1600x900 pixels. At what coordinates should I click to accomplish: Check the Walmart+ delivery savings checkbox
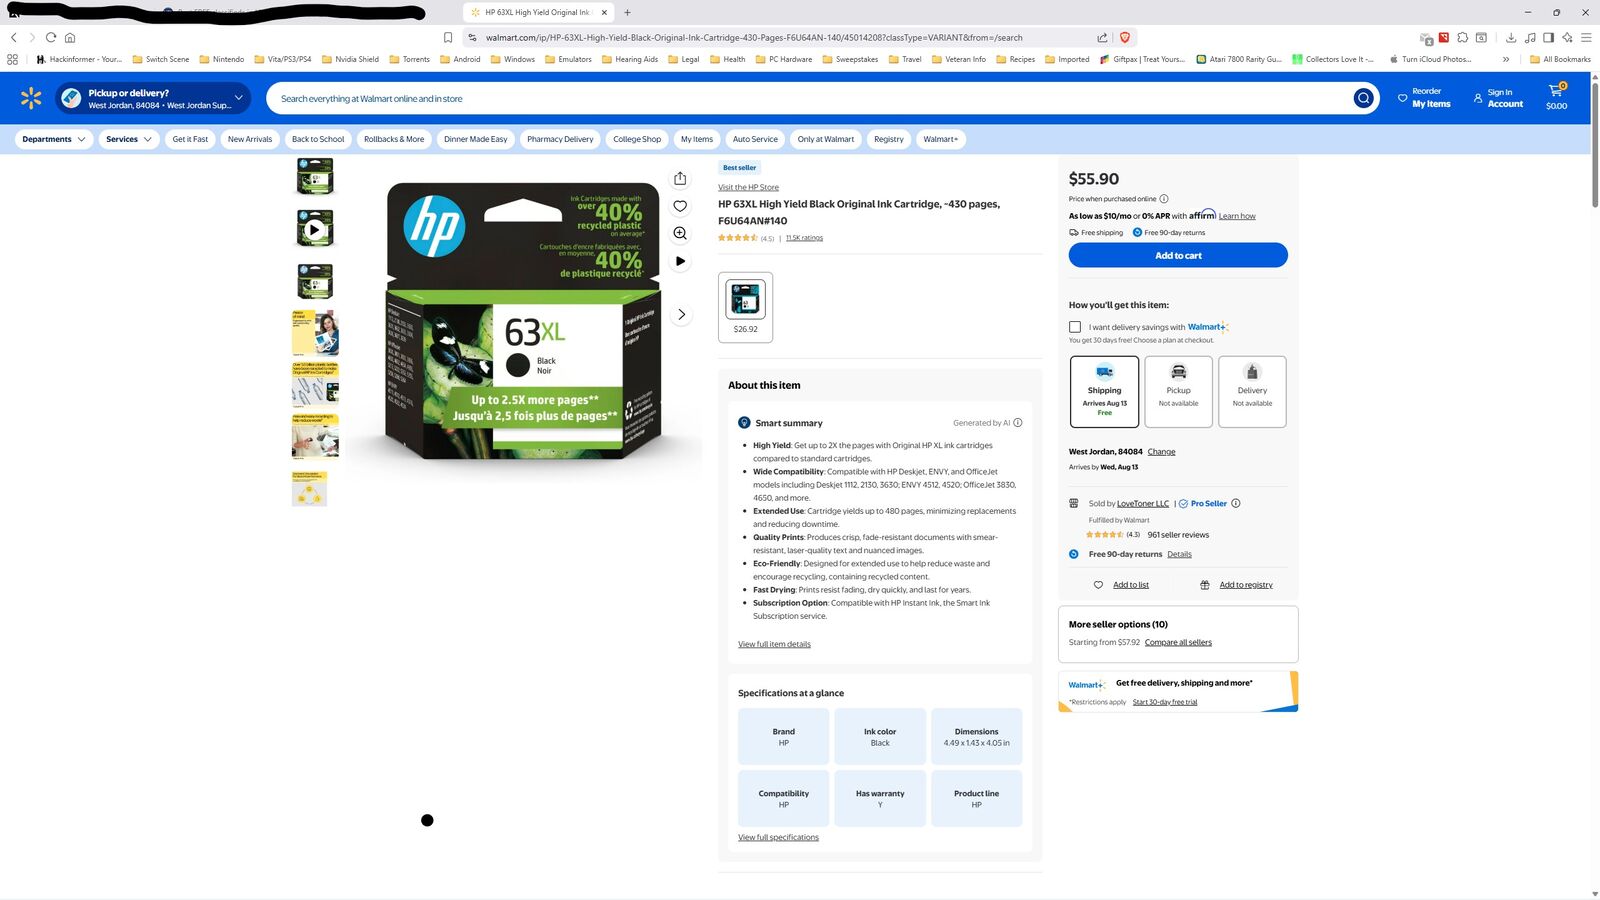pyautogui.click(x=1075, y=327)
